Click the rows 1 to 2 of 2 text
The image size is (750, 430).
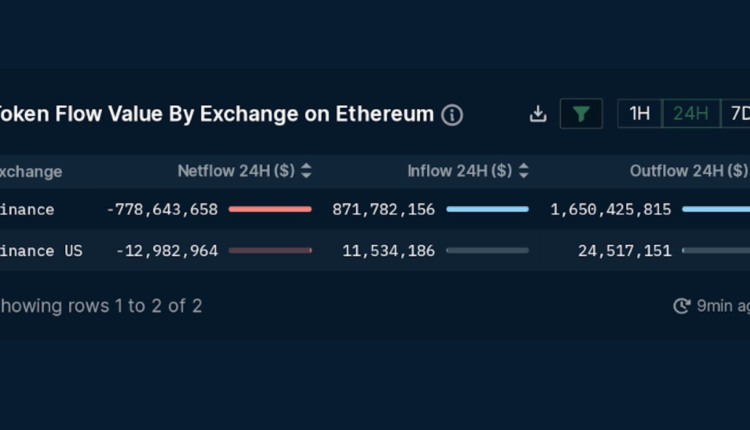click(x=101, y=306)
